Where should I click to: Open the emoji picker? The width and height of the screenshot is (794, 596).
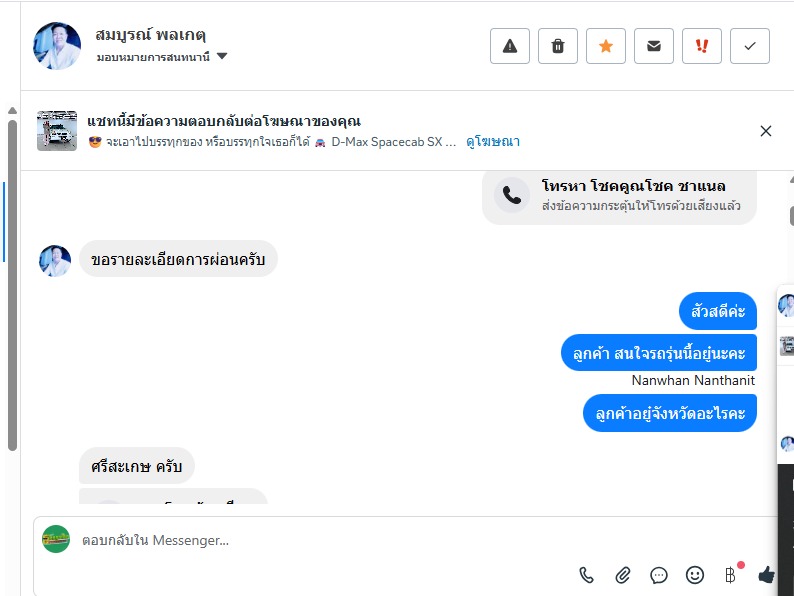(695, 575)
